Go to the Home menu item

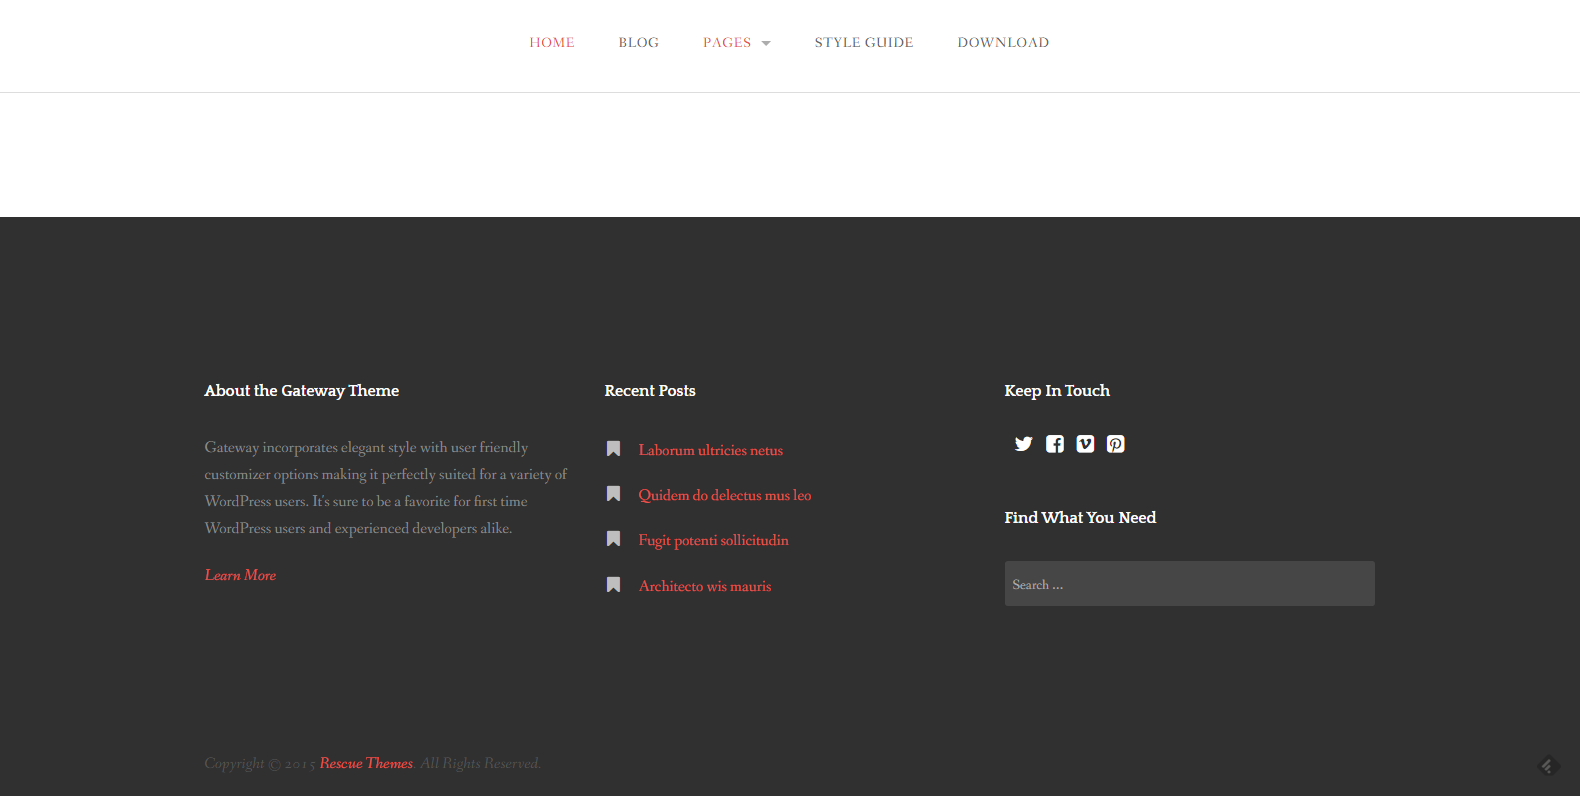point(552,42)
